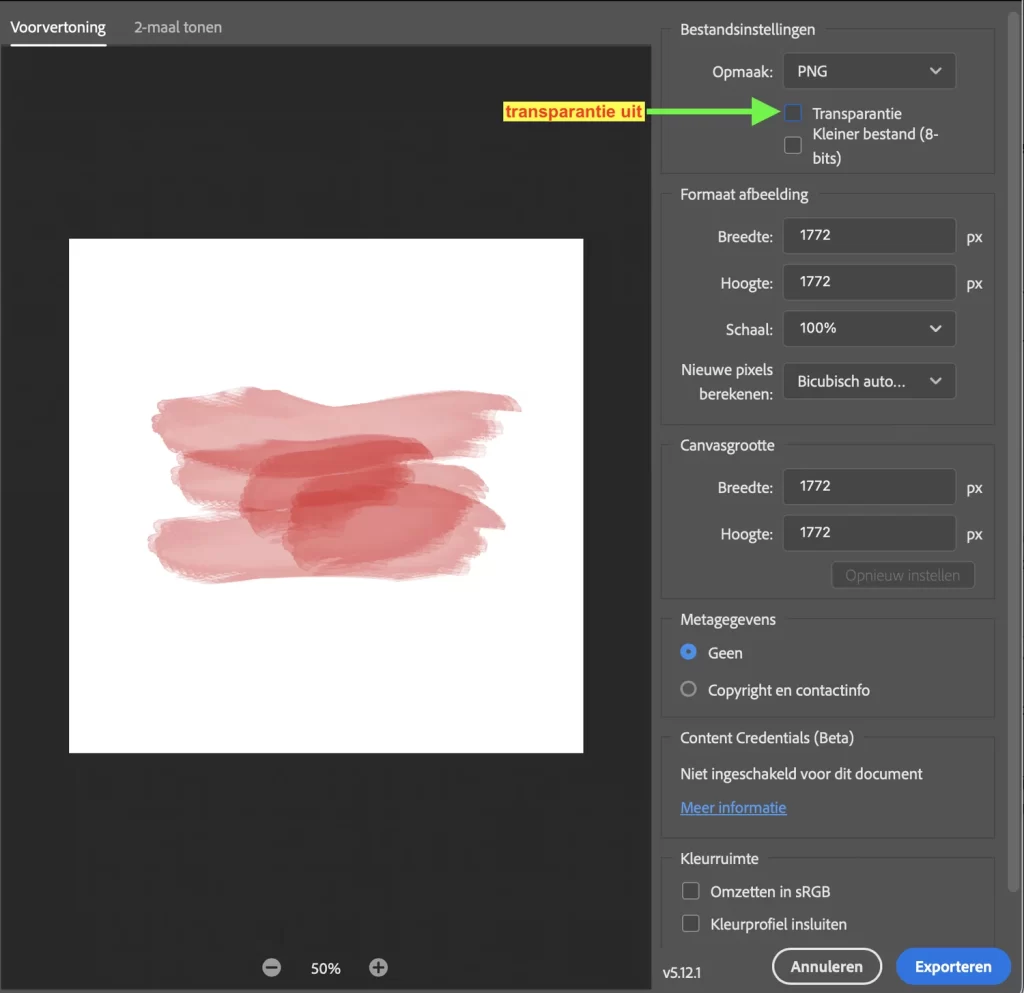Viewport: 1024px width, 993px height.
Task: Toggle the Kleiner bestand (8-bits) checkbox
Action: (793, 145)
